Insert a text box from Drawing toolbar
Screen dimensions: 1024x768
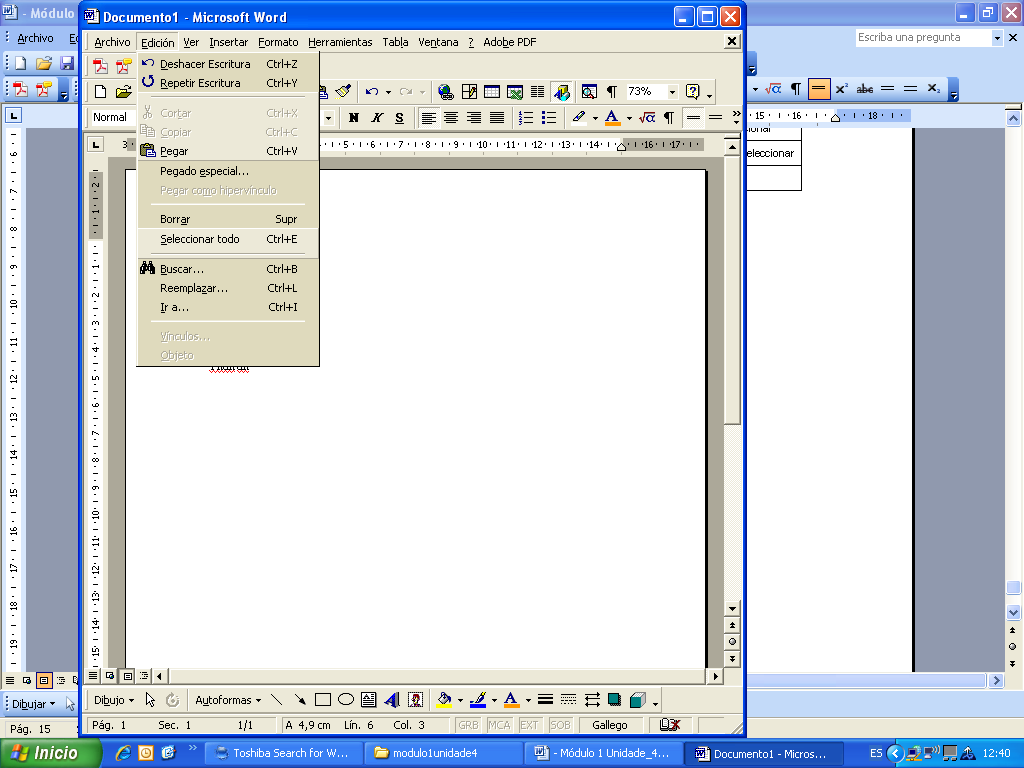point(368,700)
